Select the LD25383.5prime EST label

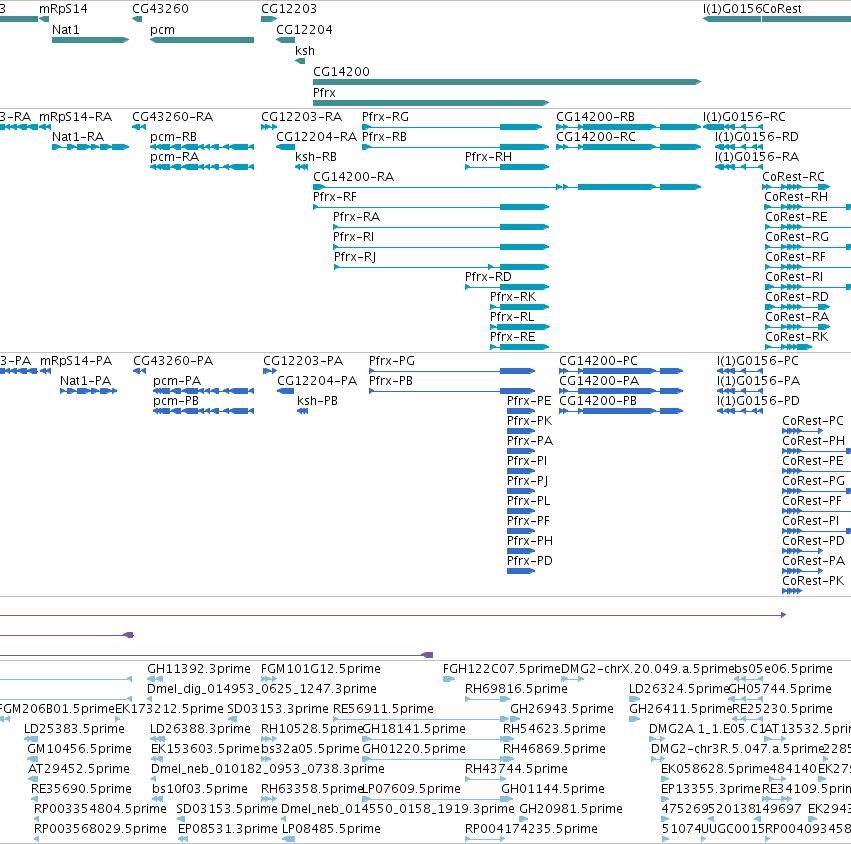pos(74,729)
